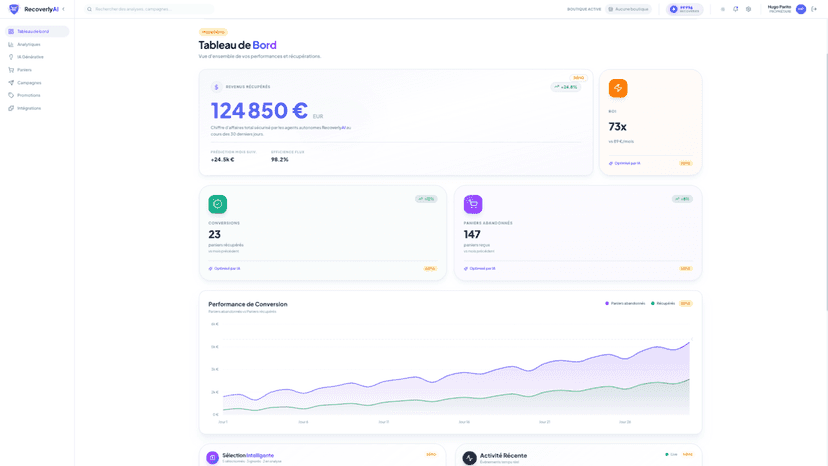Open Tableau de bord in the sidebar

click(x=37, y=32)
